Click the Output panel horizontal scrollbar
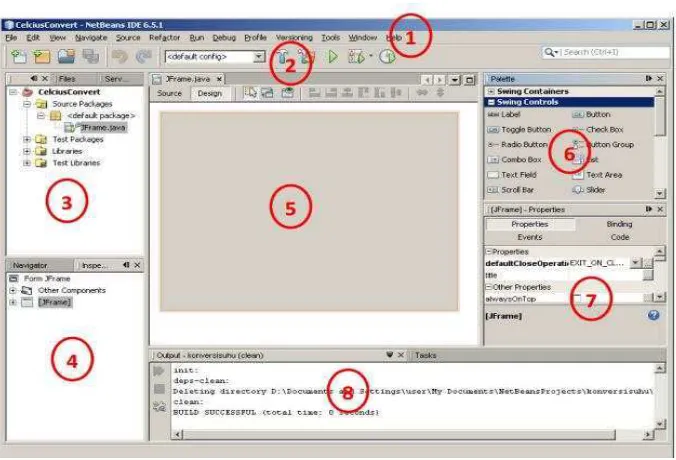The width and height of the screenshot is (676, 460). (399, 435)
